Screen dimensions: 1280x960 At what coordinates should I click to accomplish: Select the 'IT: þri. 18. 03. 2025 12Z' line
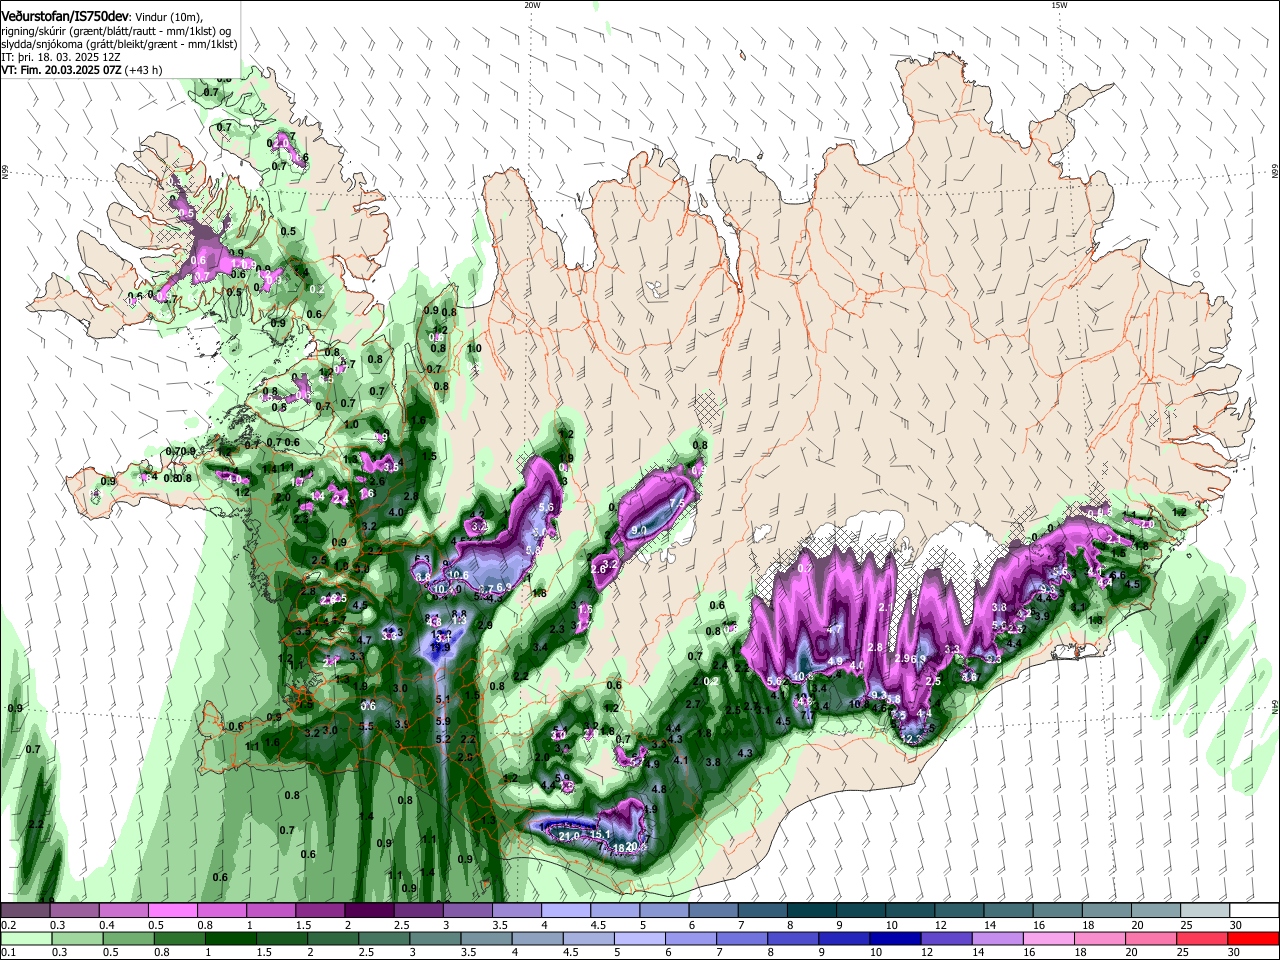click(62, 57)
